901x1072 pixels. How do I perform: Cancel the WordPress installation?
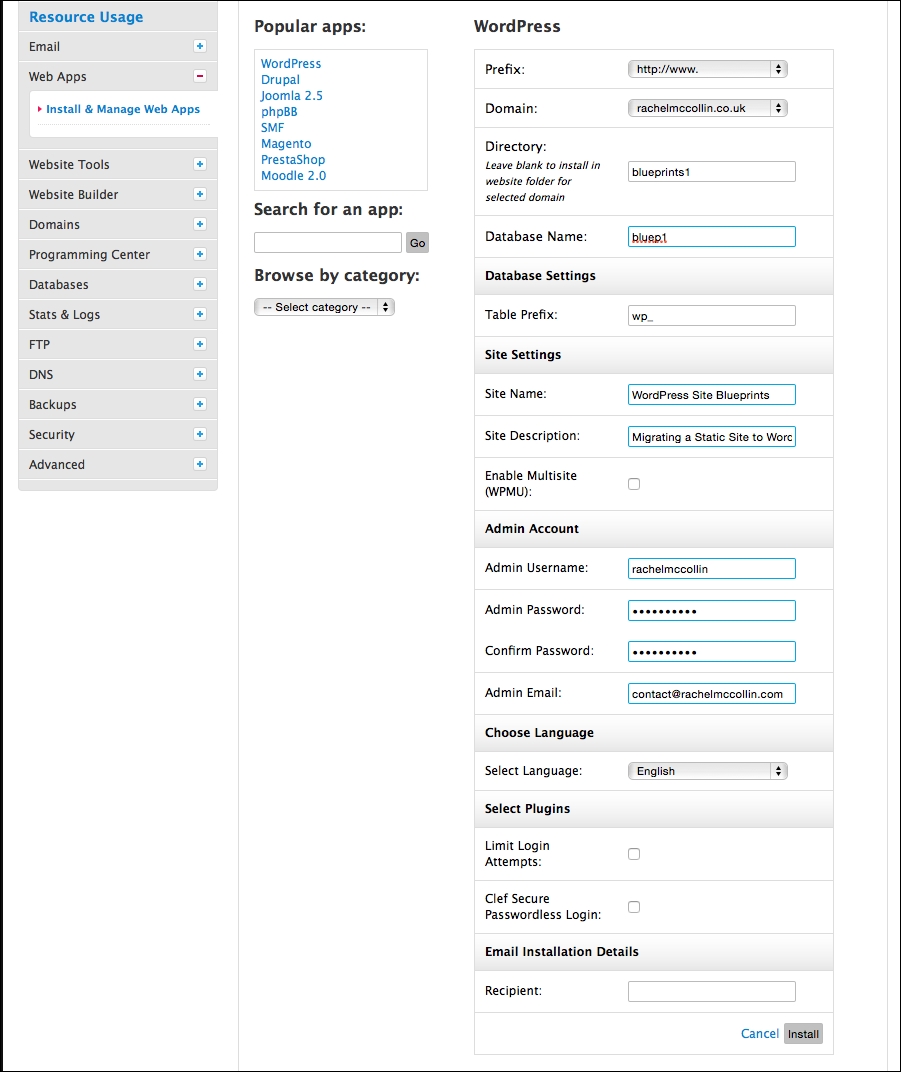pyautogui.click(x=759, y=1034)
